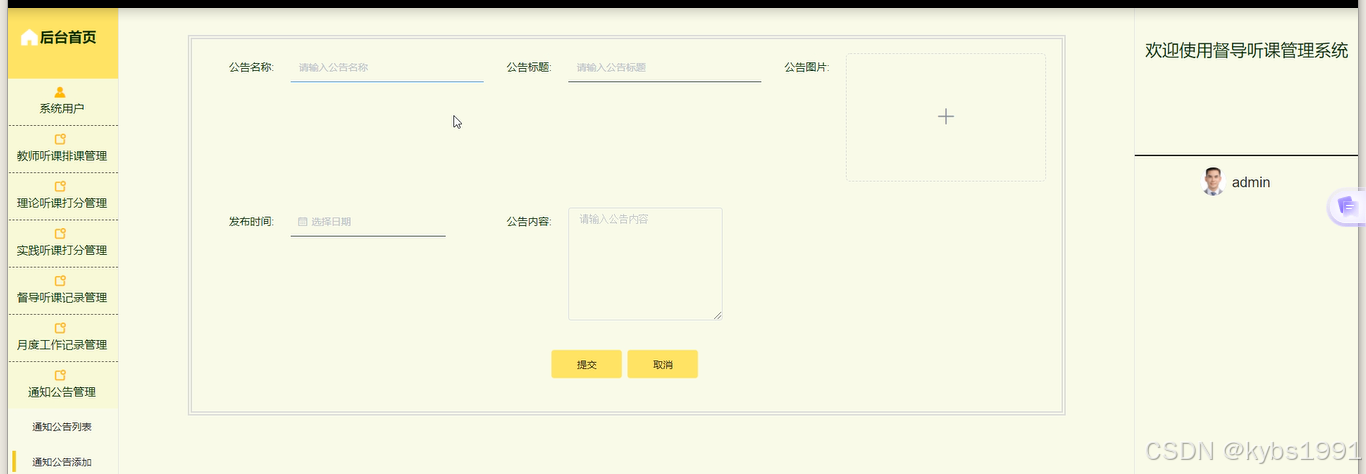
Task: Click the icon above 理论听课打分管理
Action: point(61,186)
